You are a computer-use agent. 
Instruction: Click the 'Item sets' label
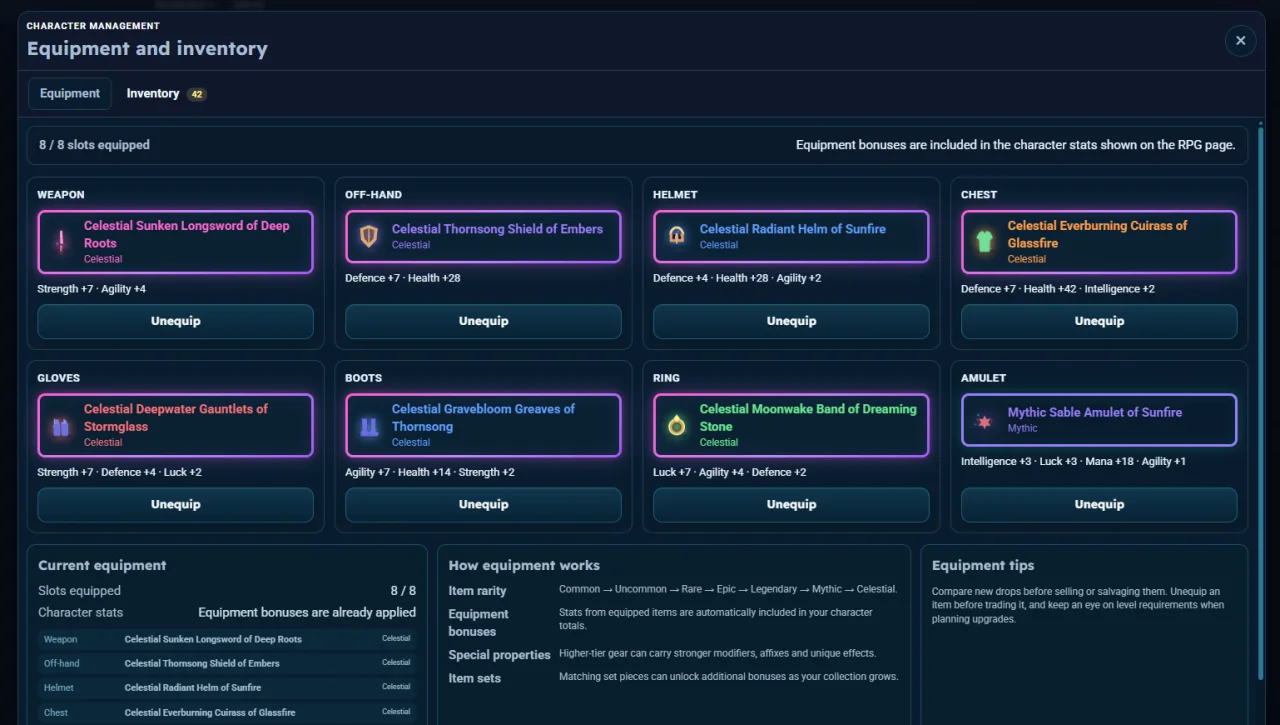tap(474, 678)
